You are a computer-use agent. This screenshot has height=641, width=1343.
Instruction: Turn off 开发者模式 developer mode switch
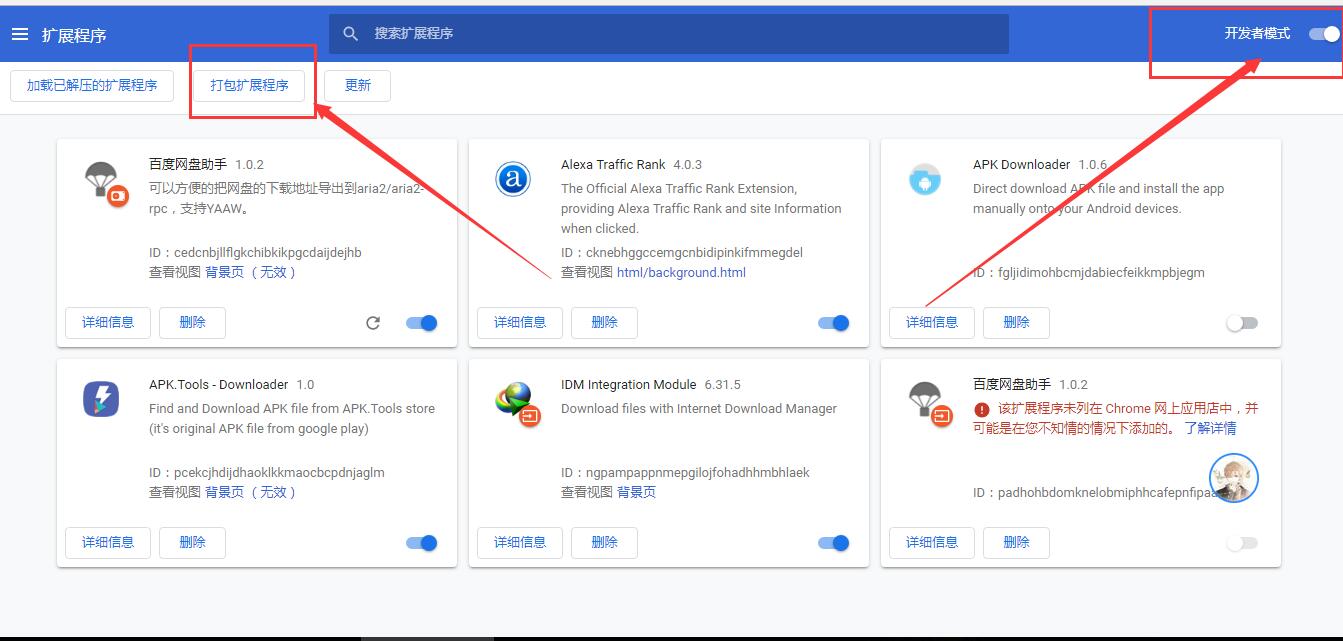(1324, 34)
